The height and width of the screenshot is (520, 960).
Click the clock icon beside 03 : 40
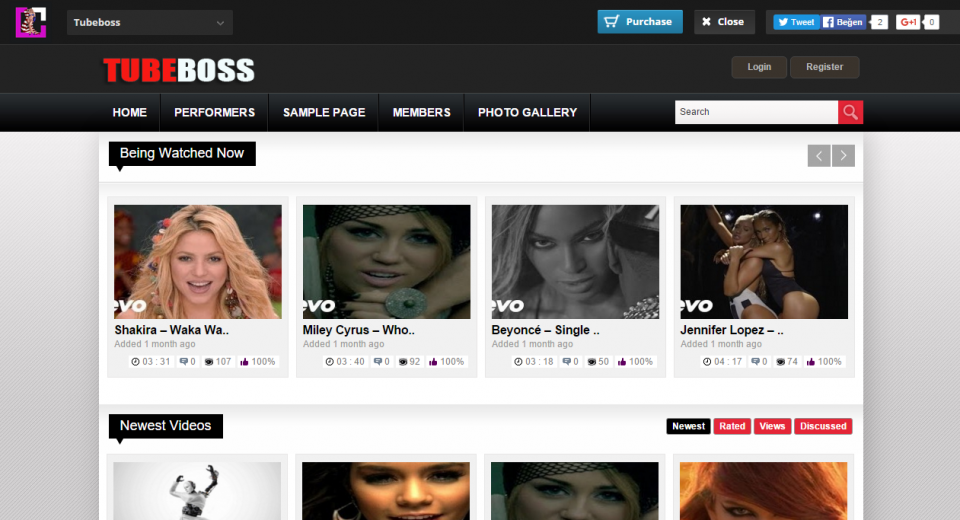point(329,362)
